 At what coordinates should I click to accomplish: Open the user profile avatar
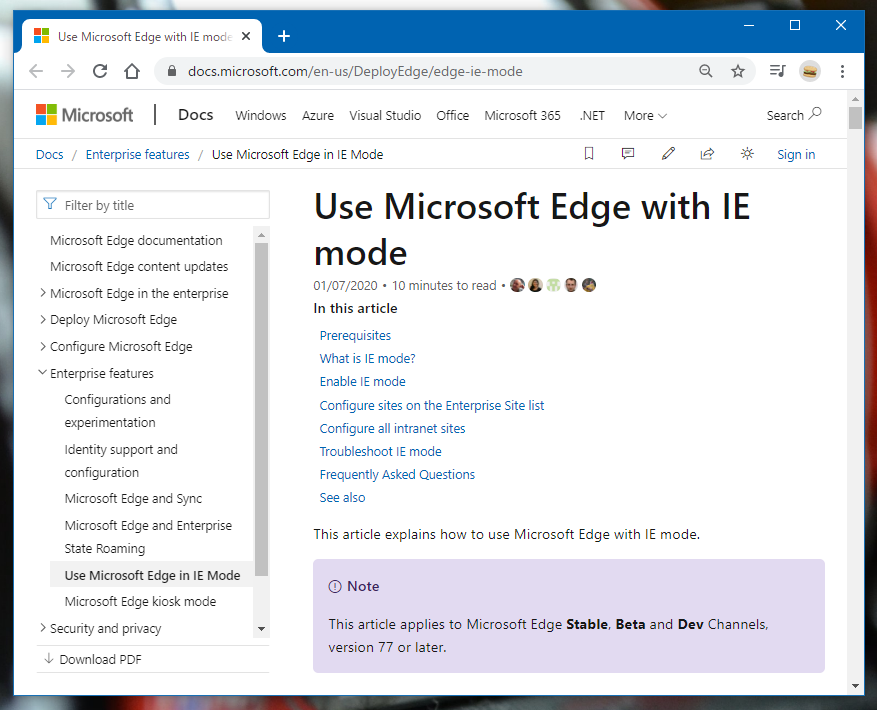tap(809, 71)
